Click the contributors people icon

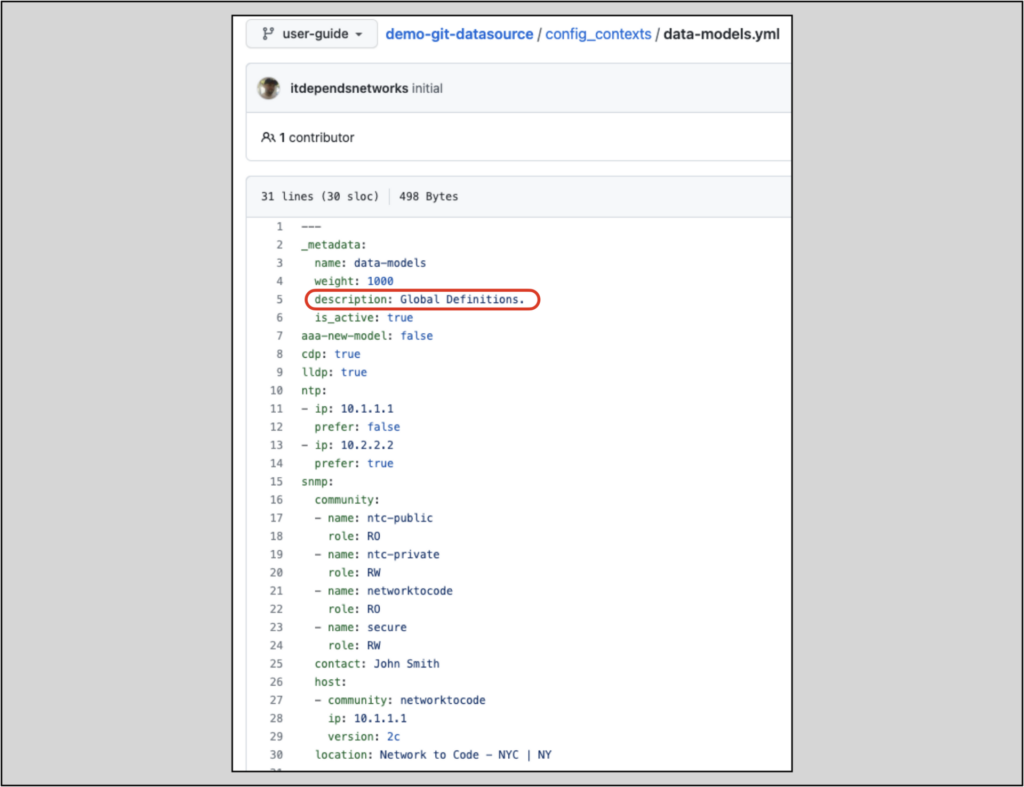[268, 137]
